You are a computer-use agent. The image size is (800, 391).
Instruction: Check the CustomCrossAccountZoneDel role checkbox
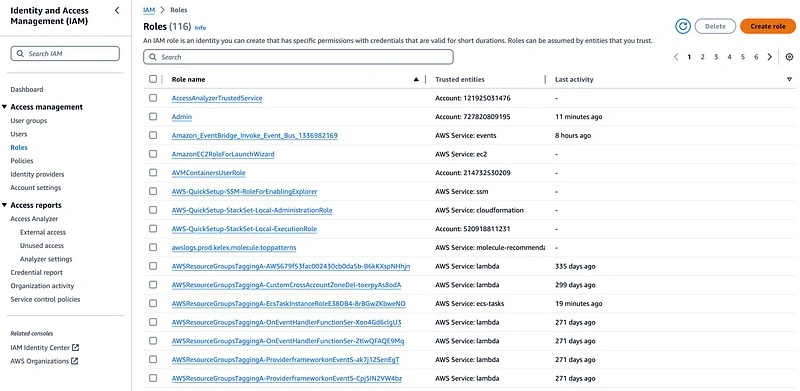tap(153, 284)
